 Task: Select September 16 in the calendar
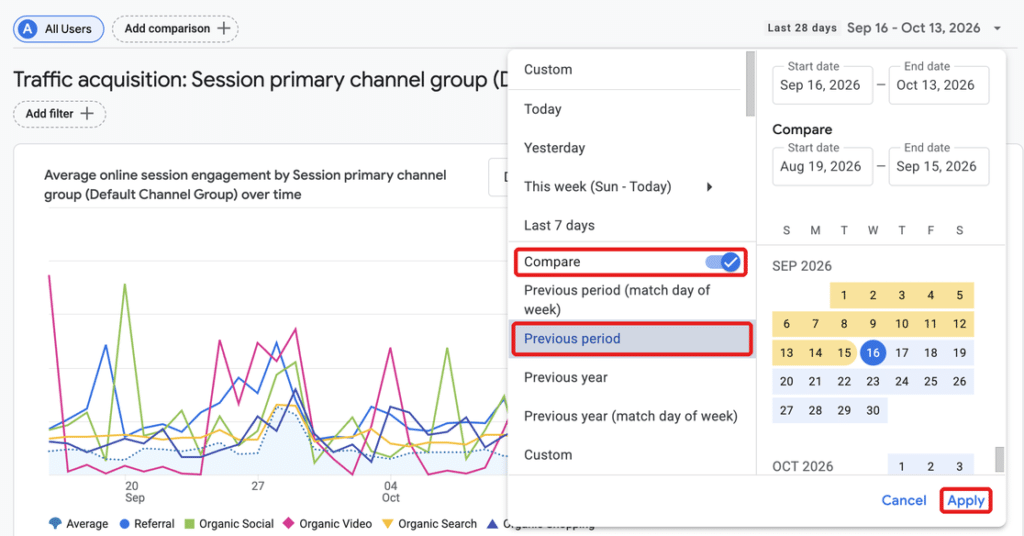pyautogui.click(x=872, y=353)
